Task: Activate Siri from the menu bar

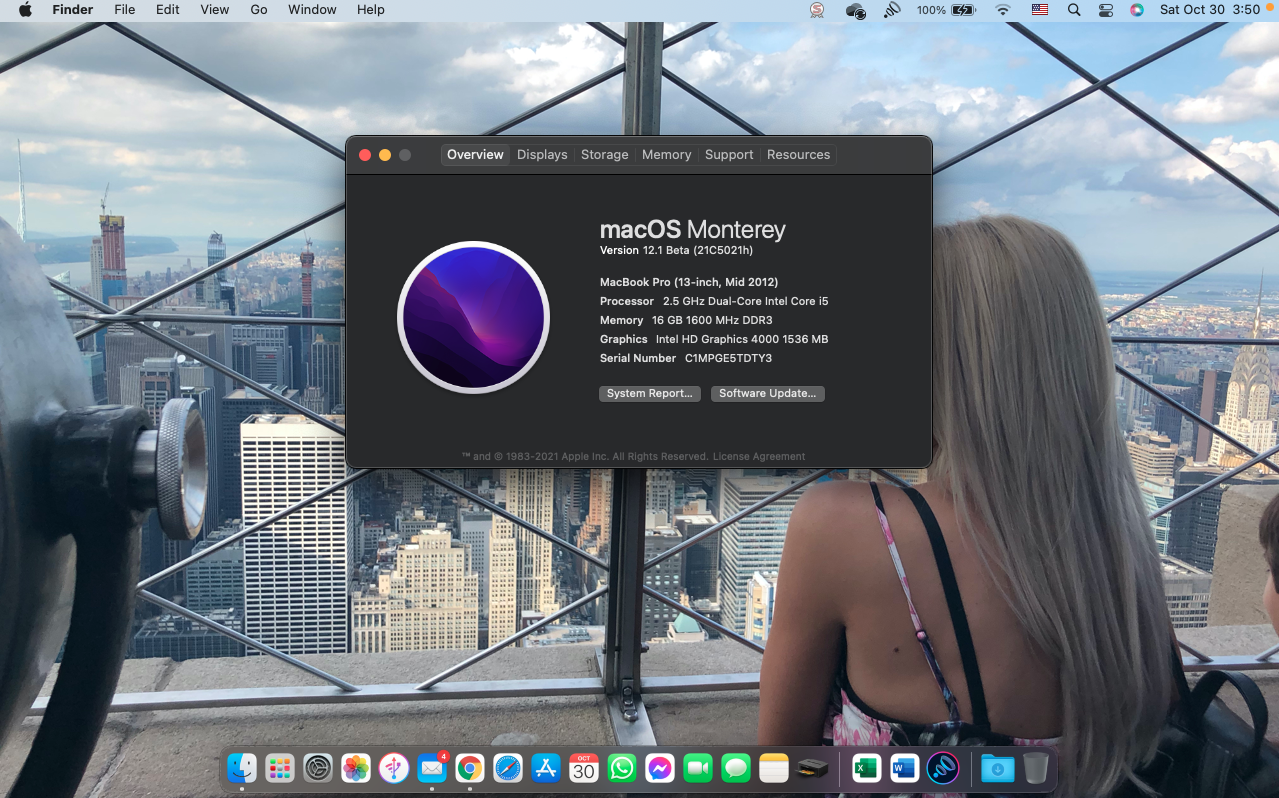Action: [1137, 10]
